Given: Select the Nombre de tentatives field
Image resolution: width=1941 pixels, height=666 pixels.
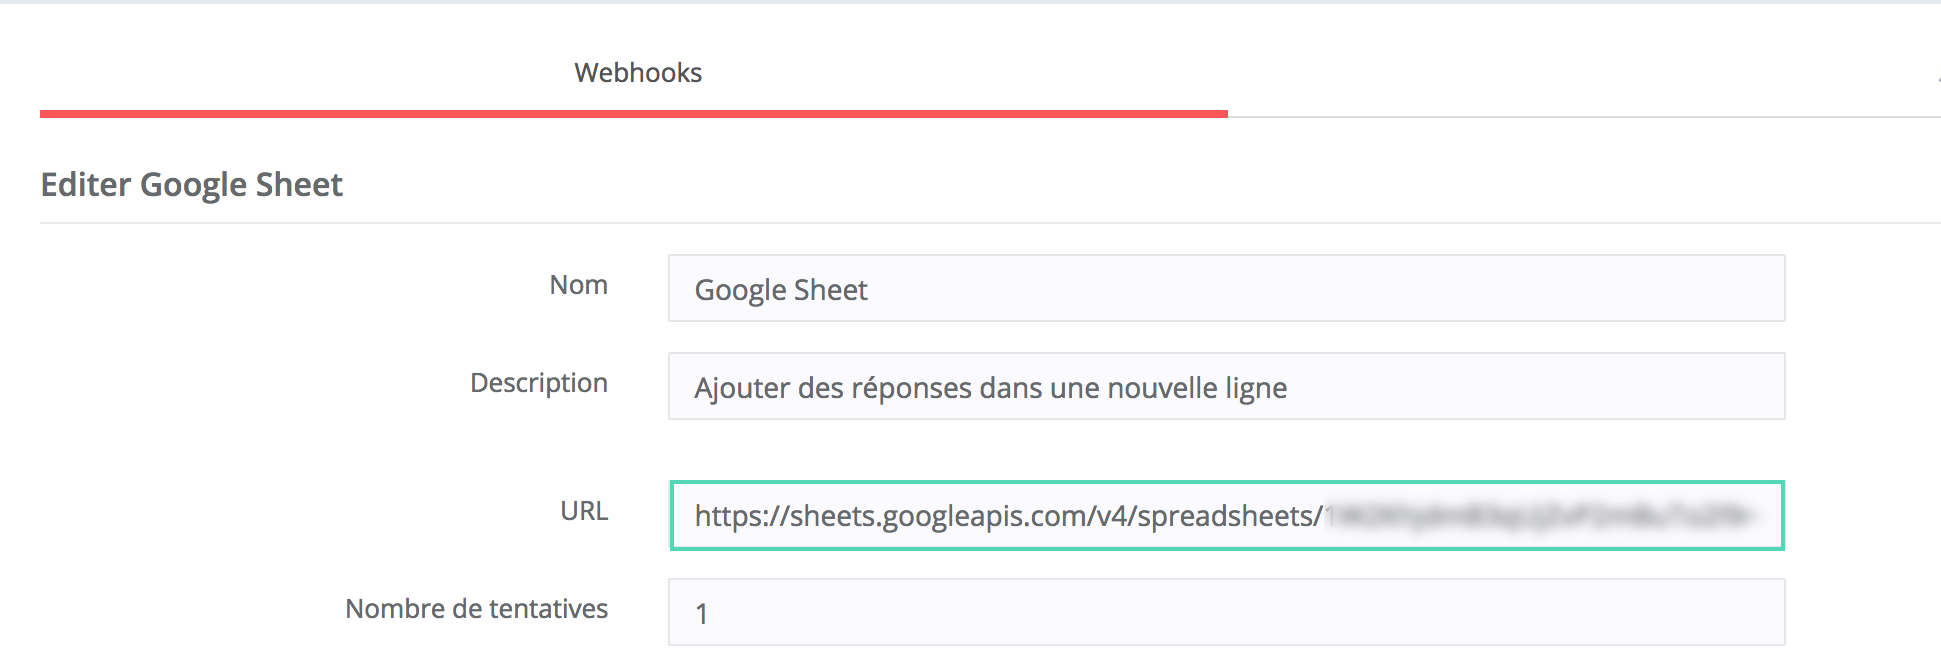Looking at the screenshot, I should [x=1226, y=612].
